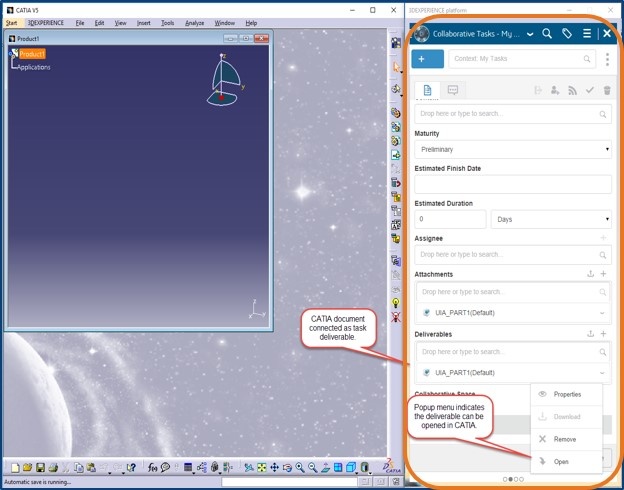Image resolution: width=624 pixels, height=490 pixels.
Task: Click the plus icon next to Deliverables
Action: coord(603,334)
